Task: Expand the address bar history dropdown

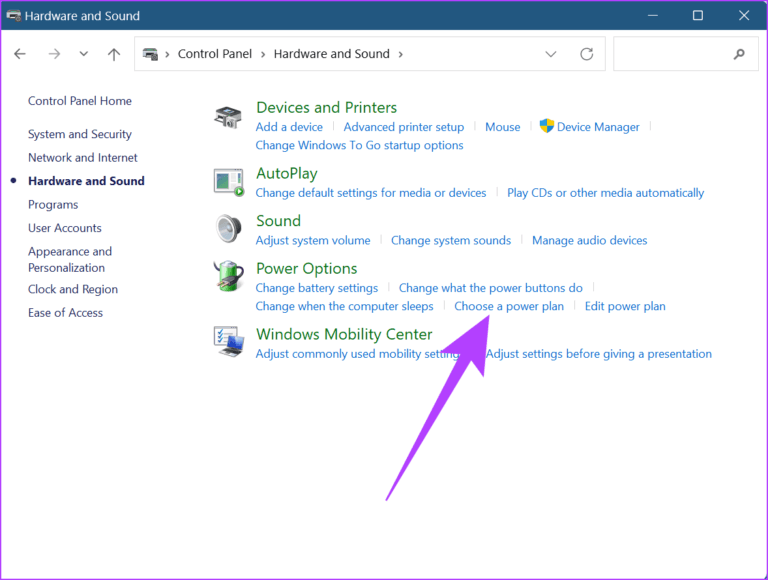Action: click(x=551, y=54)
